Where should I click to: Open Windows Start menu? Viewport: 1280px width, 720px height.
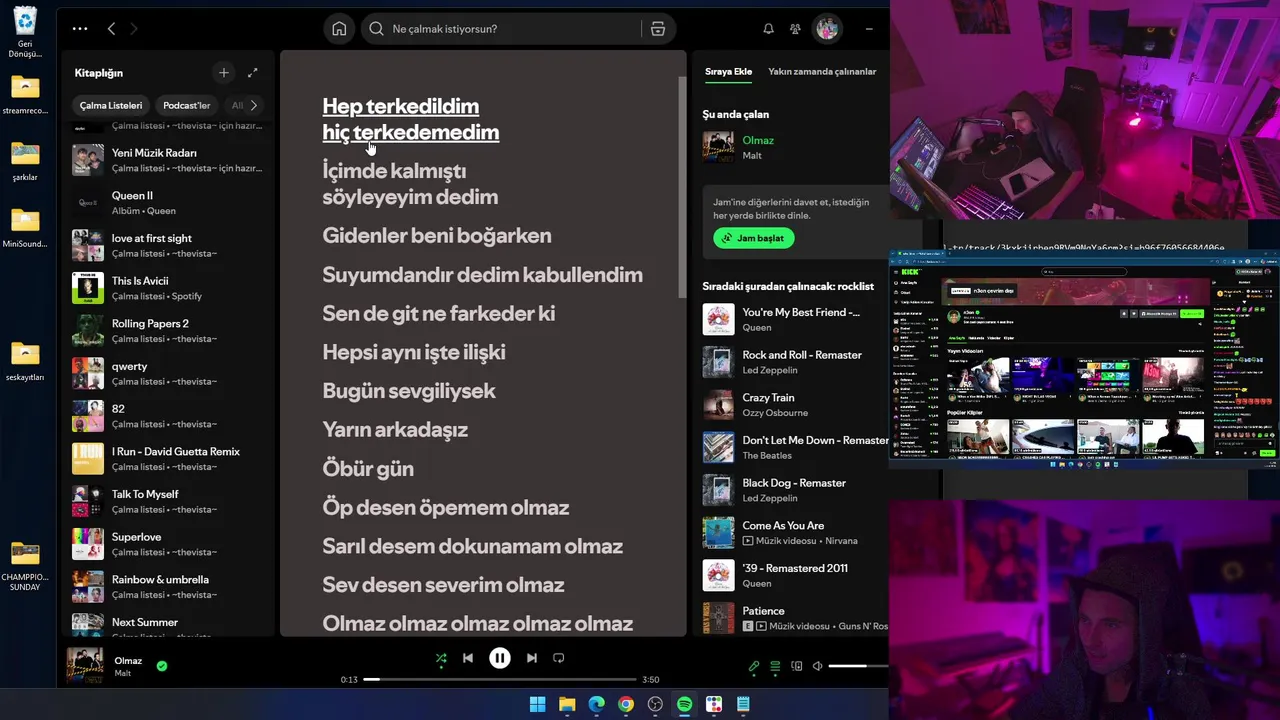click(x=537, y=704)
